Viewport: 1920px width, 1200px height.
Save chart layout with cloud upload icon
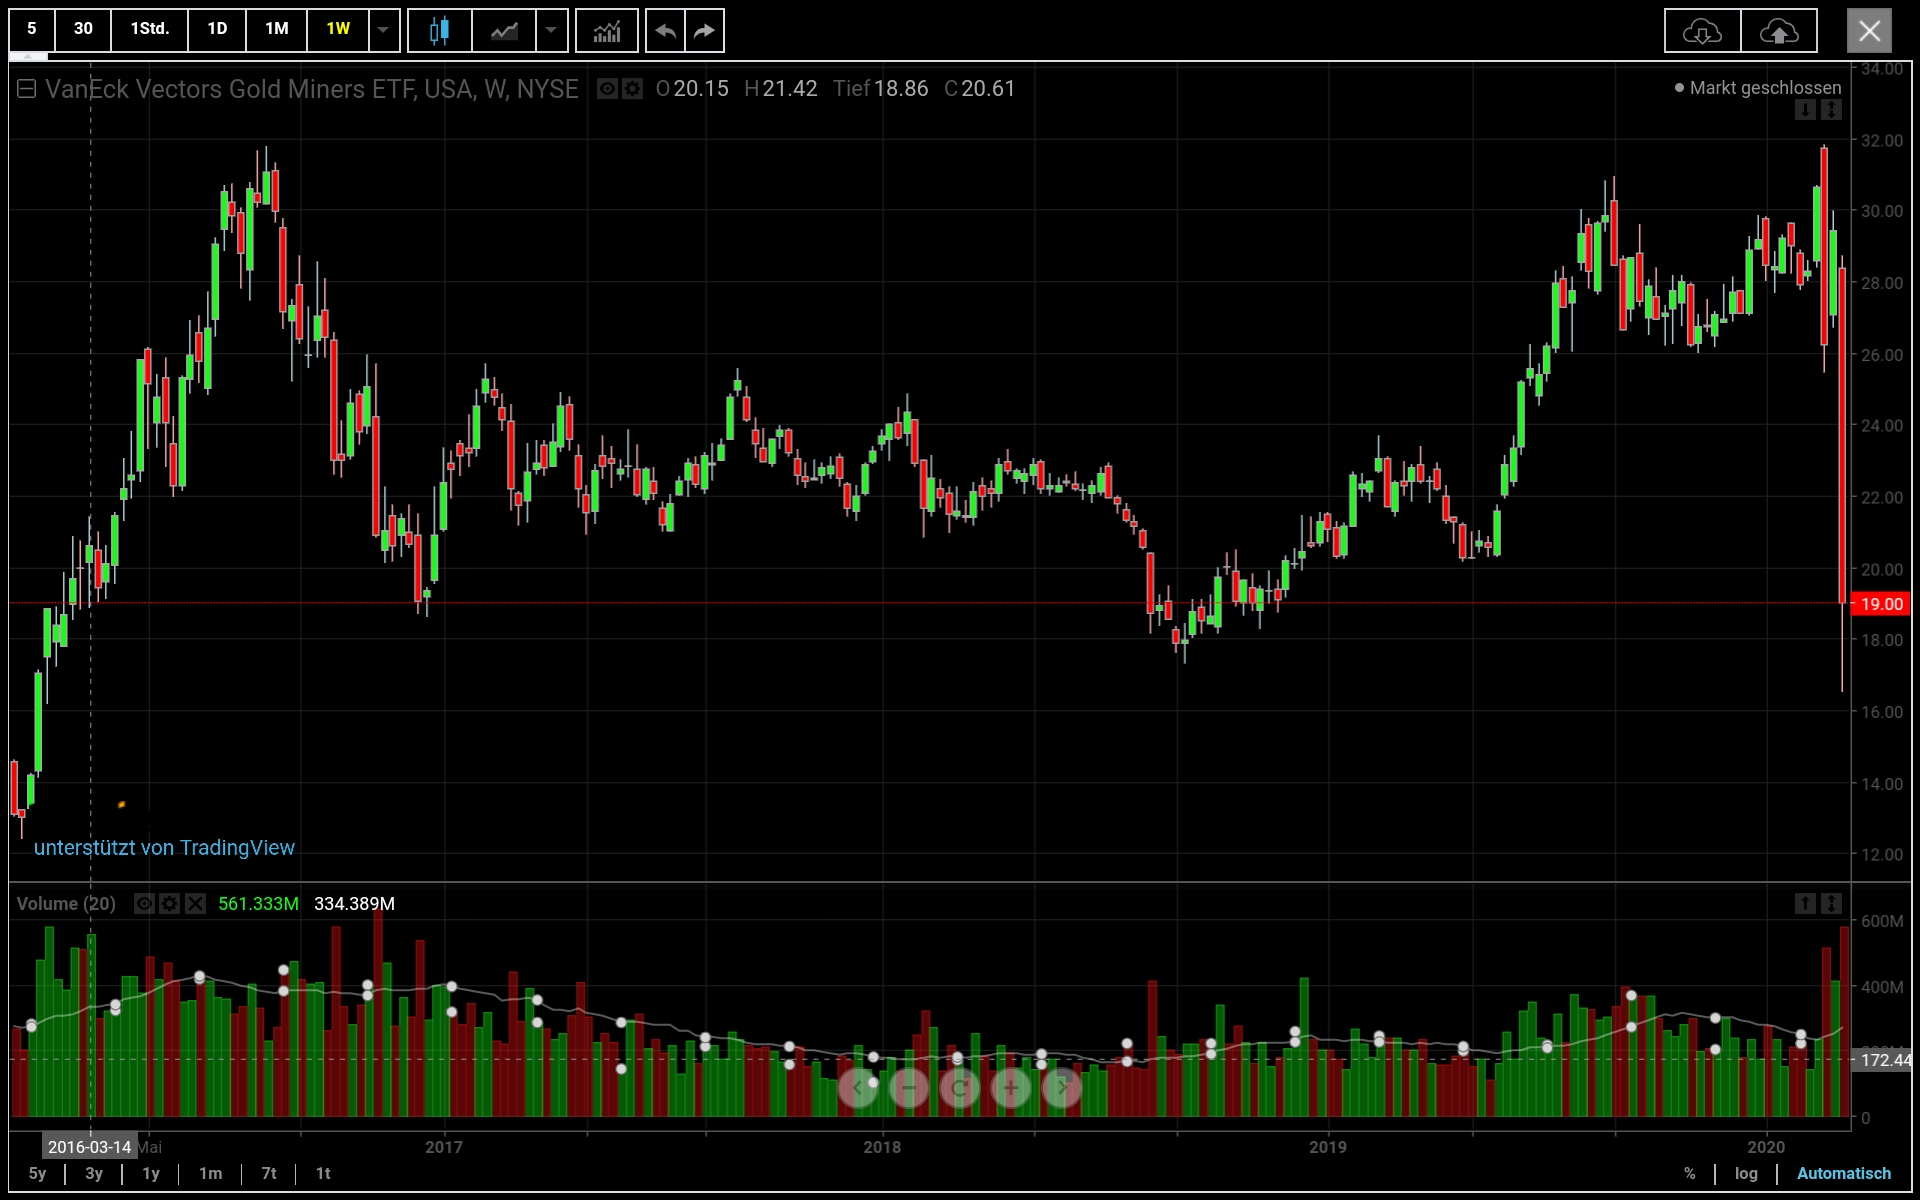(x=1779, y=31)
